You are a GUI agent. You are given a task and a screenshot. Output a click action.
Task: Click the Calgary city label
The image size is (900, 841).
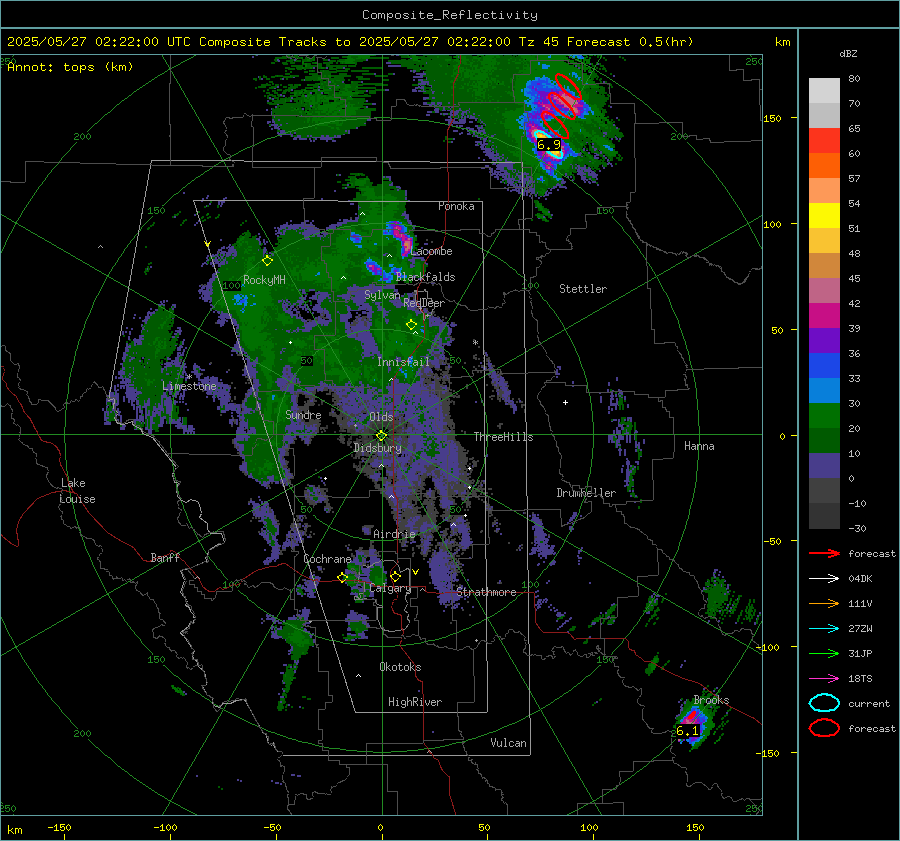(x=390, y=588)
